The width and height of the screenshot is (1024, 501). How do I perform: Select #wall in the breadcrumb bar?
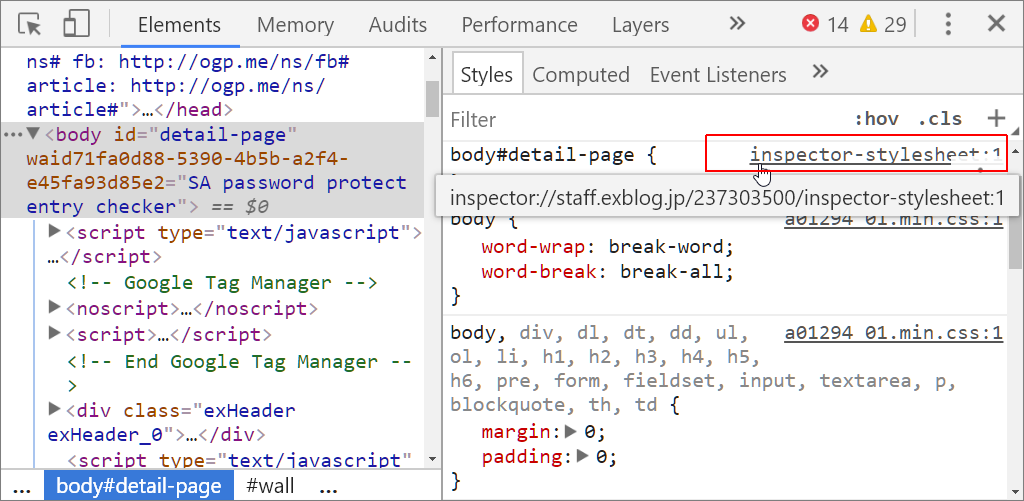point(270,486)
